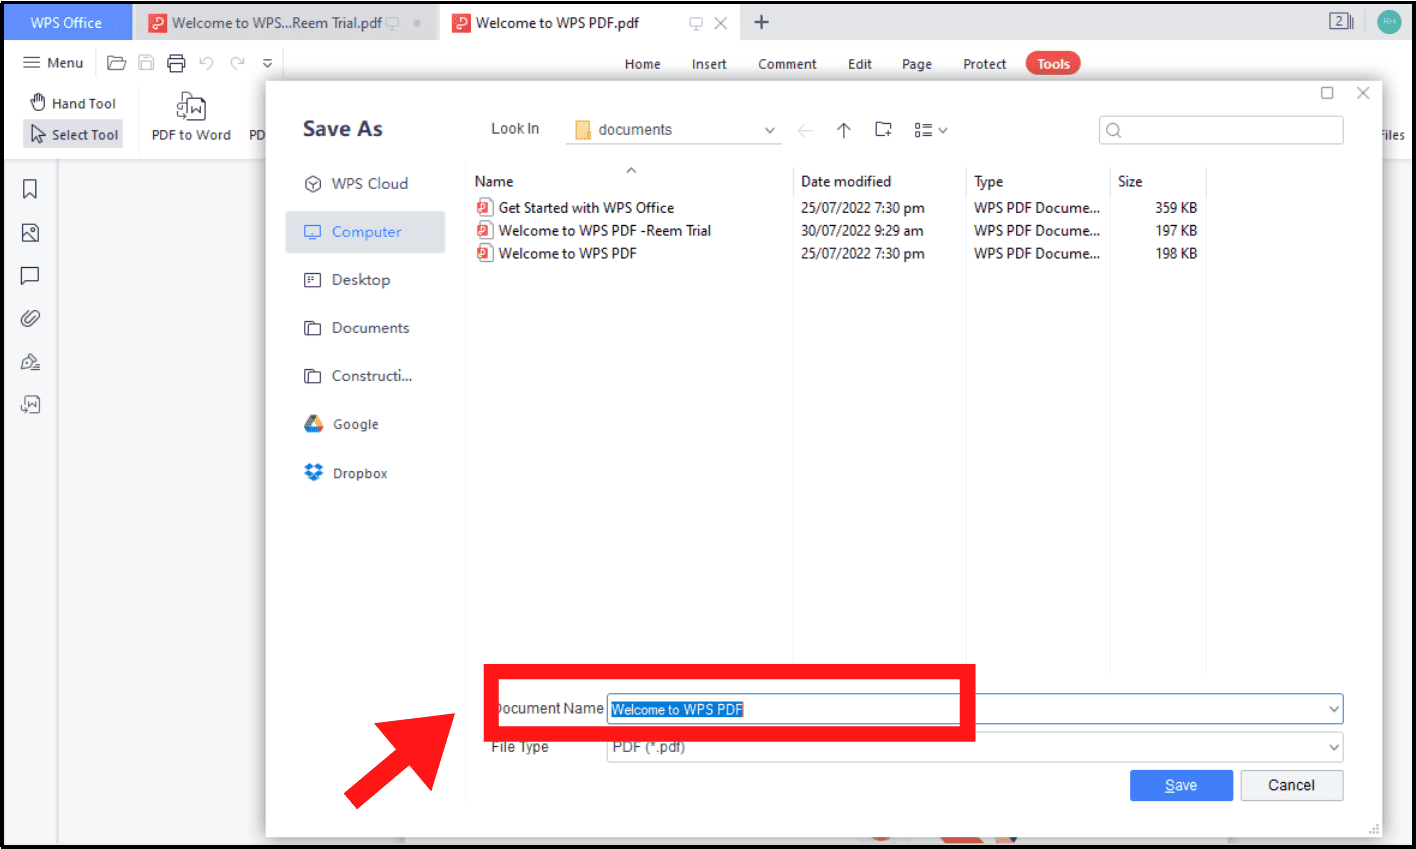Select WPS Cloud location
Image resolution: width=1416 pixels, height=849 pixels.
click(x=365, y=184)
